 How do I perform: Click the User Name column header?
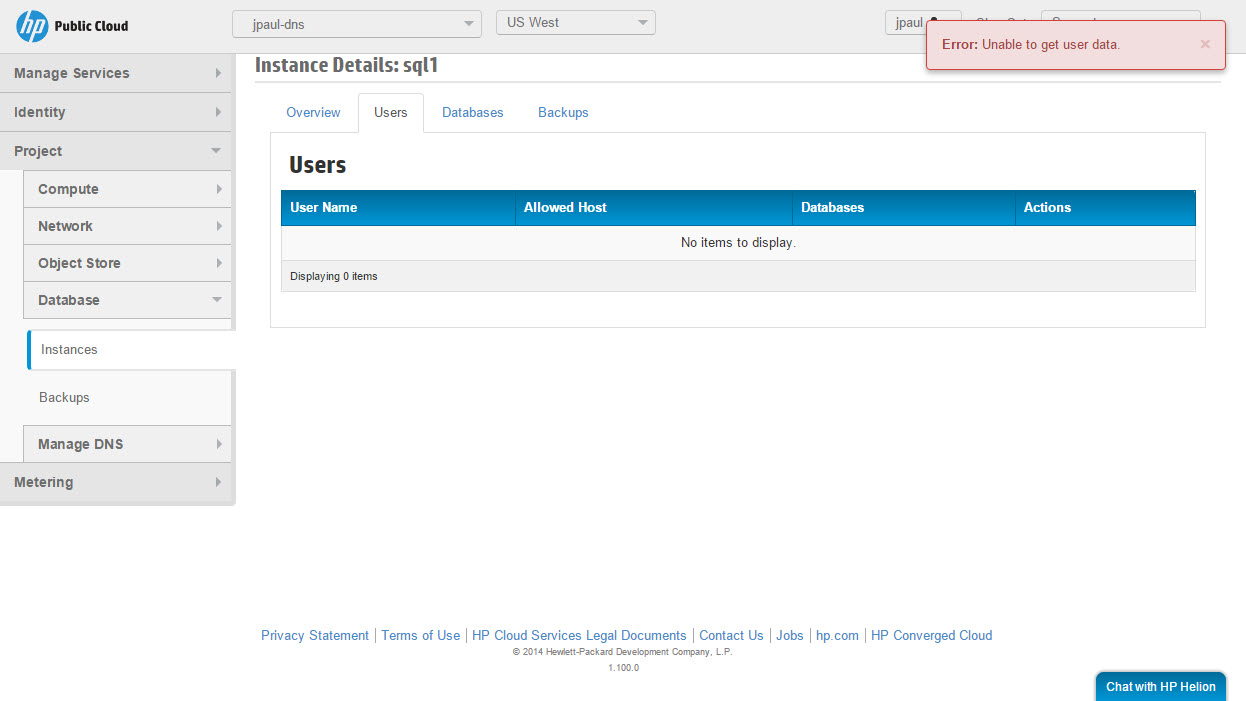pyautogui.click(x=398, y=208)
